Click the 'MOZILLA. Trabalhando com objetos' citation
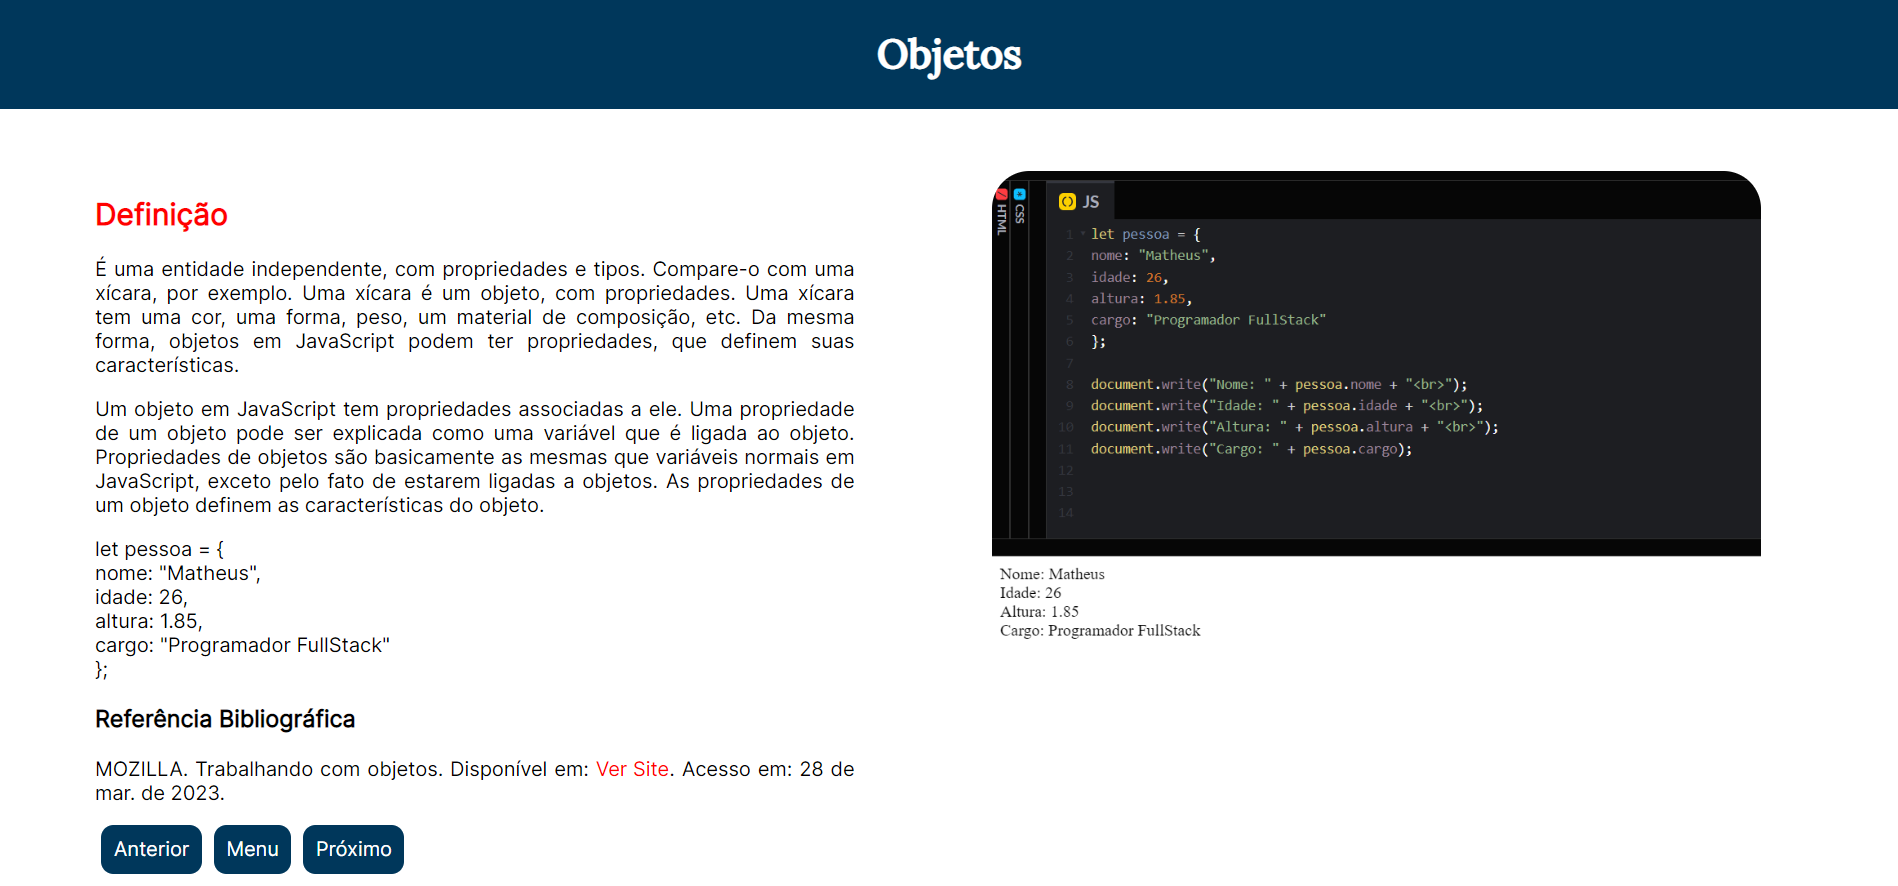Viewport: 1898px width, 886px height. pos(475,781)
